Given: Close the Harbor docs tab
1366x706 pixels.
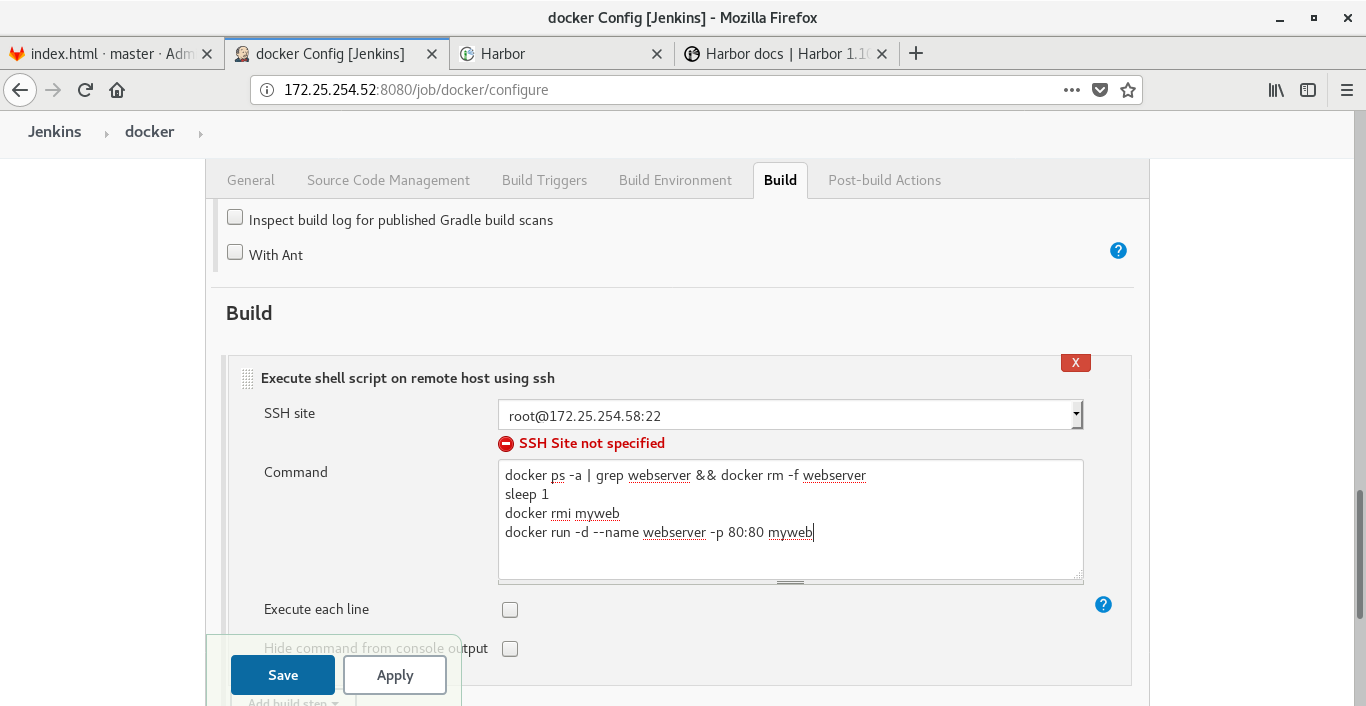Looking at the screenshot, I should (882, 54).
